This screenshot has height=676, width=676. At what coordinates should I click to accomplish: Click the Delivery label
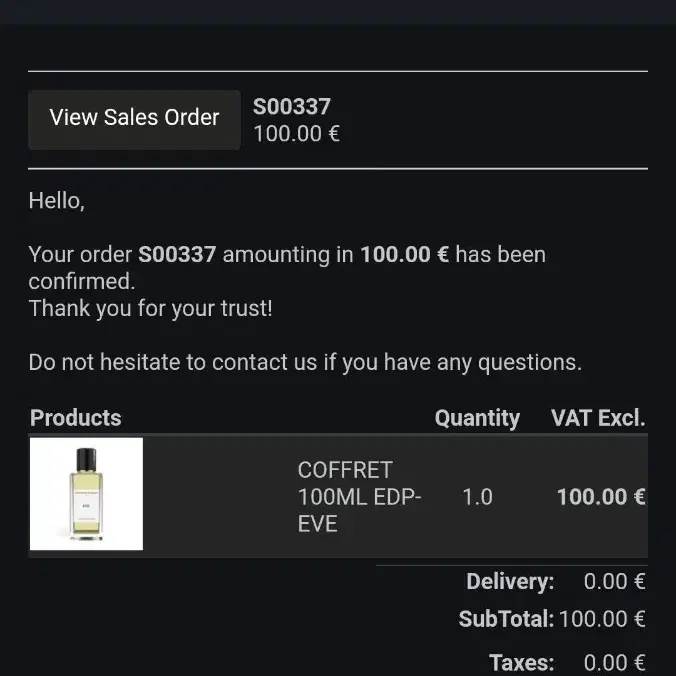click(x=510, y=582)
